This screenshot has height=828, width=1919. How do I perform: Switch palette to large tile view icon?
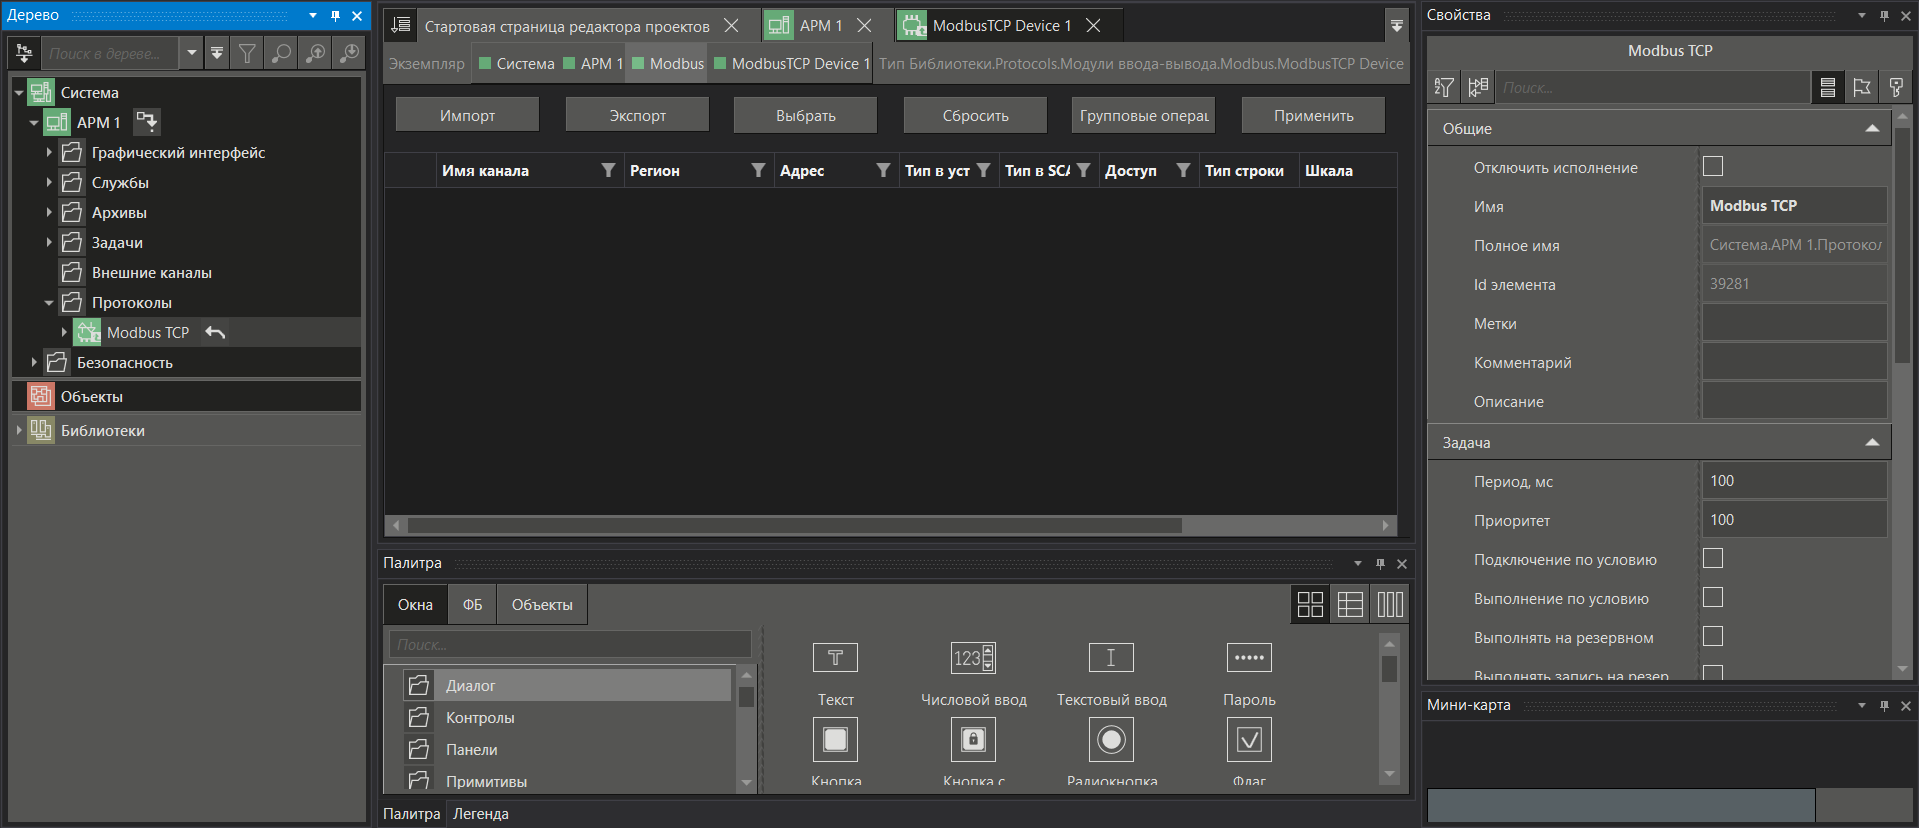1309,604
